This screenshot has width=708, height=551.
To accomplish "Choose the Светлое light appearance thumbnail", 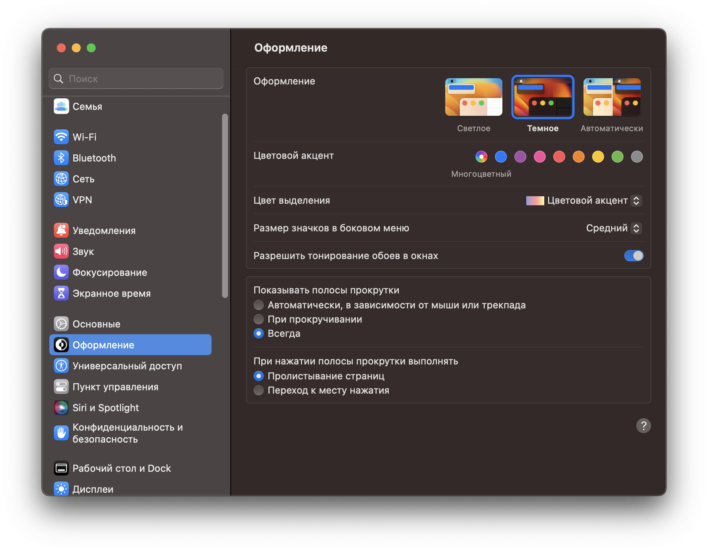I will coord(473,97).
